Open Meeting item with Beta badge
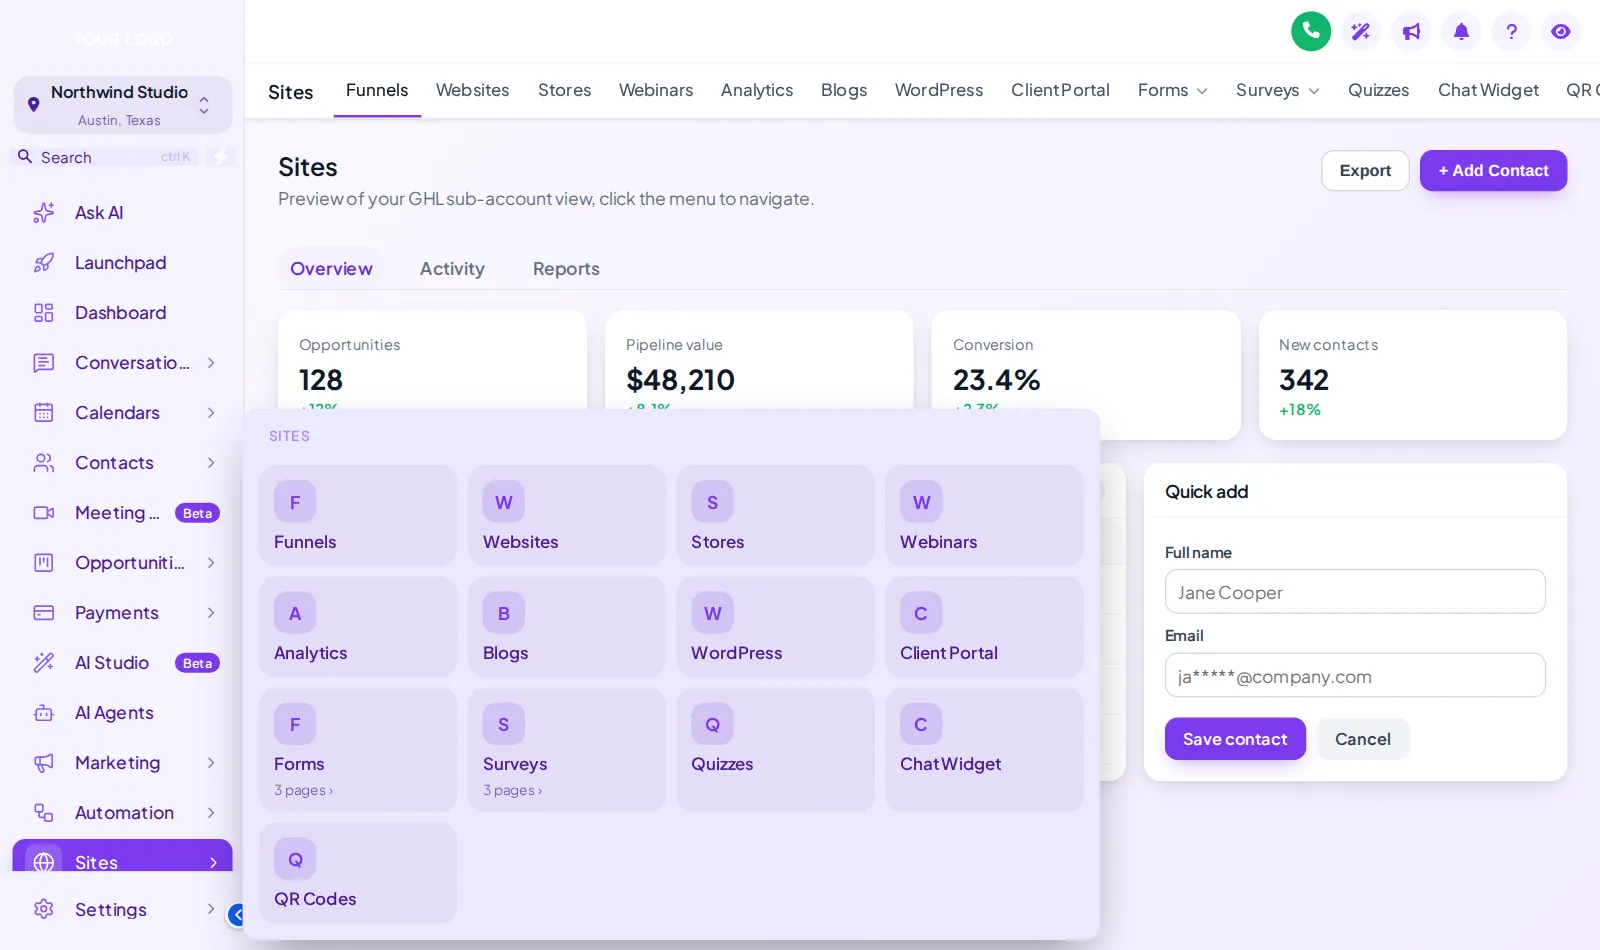This screenshot has height=950, width=1600. [x=122, y=513]
